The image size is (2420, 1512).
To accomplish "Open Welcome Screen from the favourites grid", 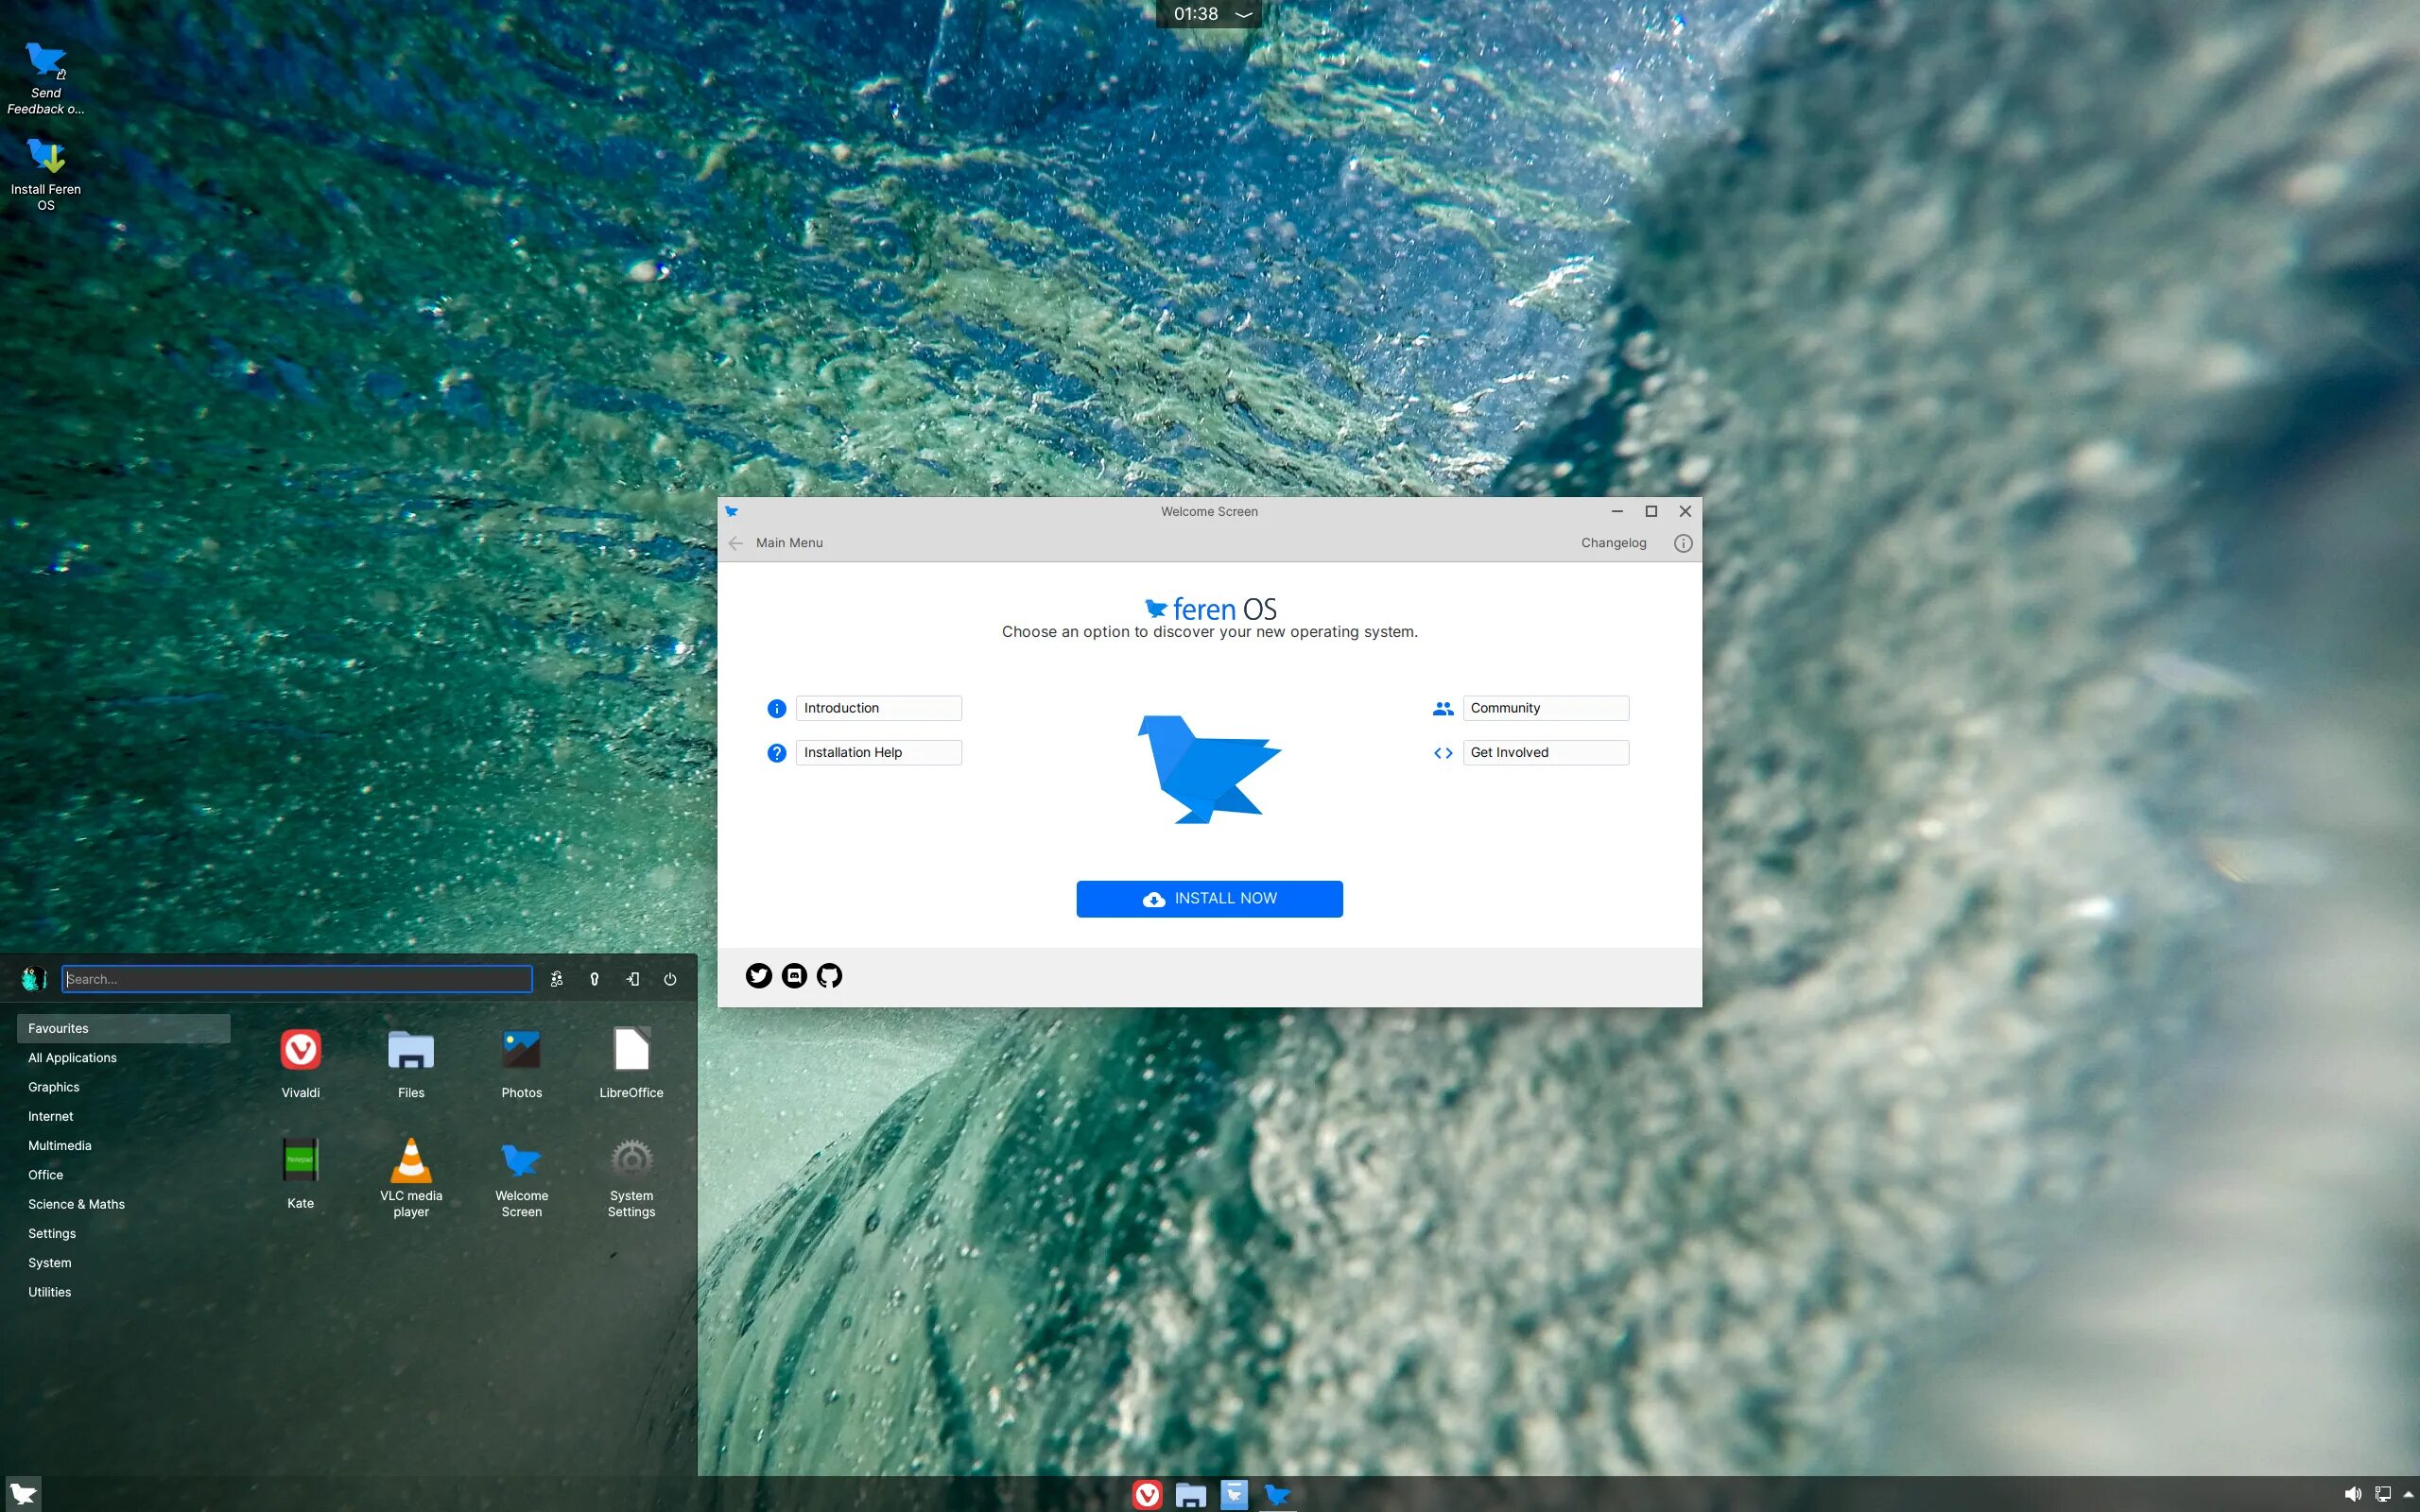I will (x=521, y=1160).
